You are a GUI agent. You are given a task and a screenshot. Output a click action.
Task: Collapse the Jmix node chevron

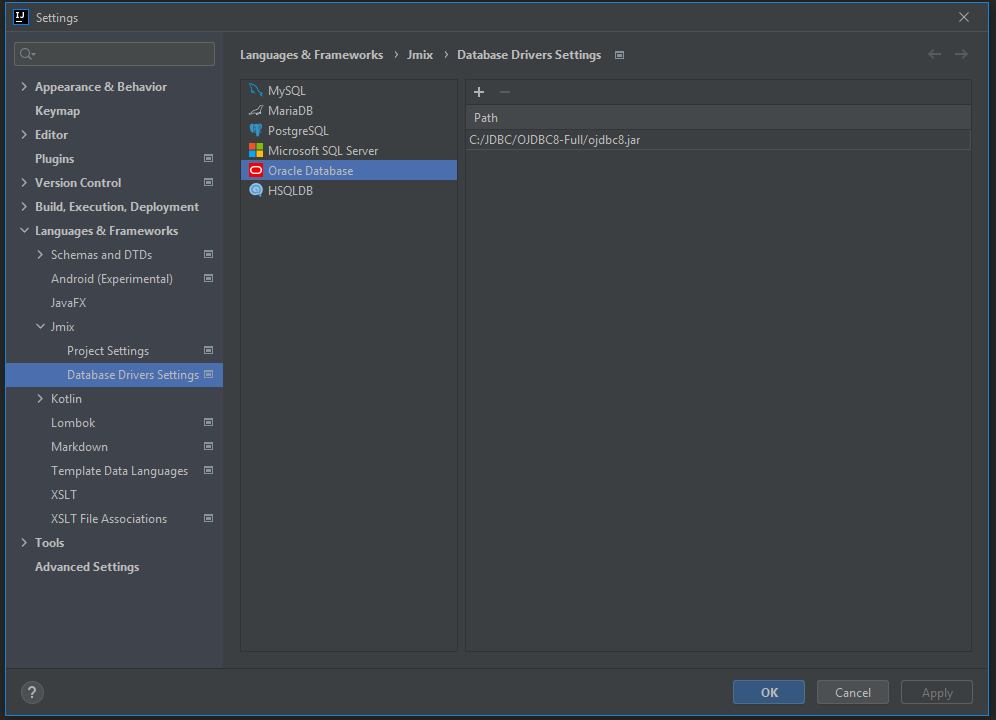pyautogui.click(x=40, y=327)
